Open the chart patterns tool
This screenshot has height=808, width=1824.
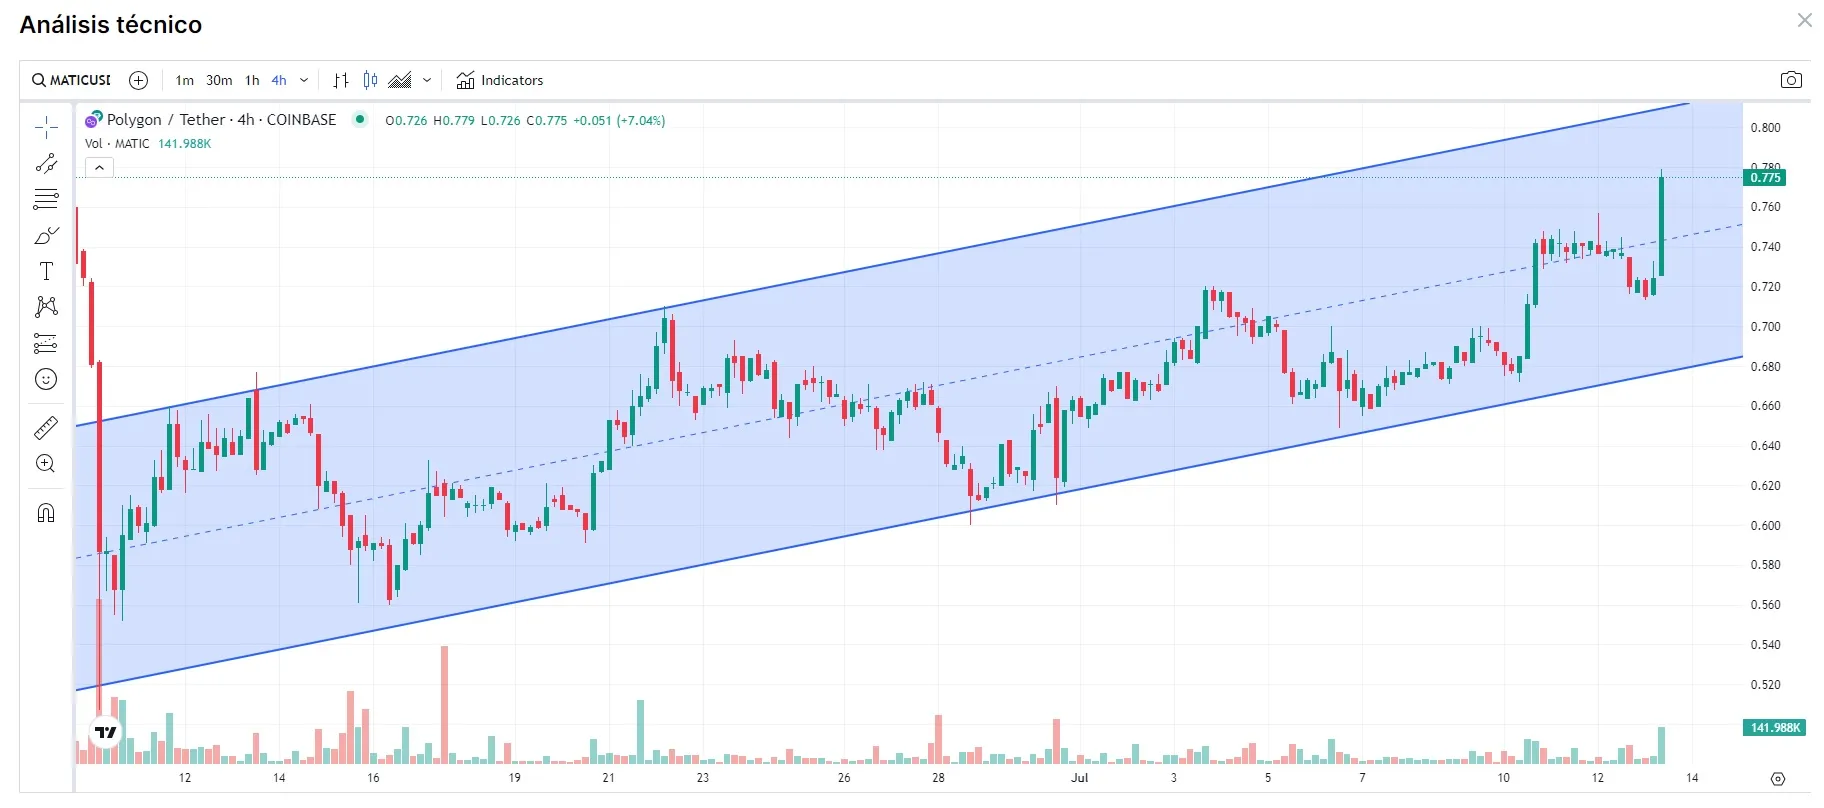46,306
